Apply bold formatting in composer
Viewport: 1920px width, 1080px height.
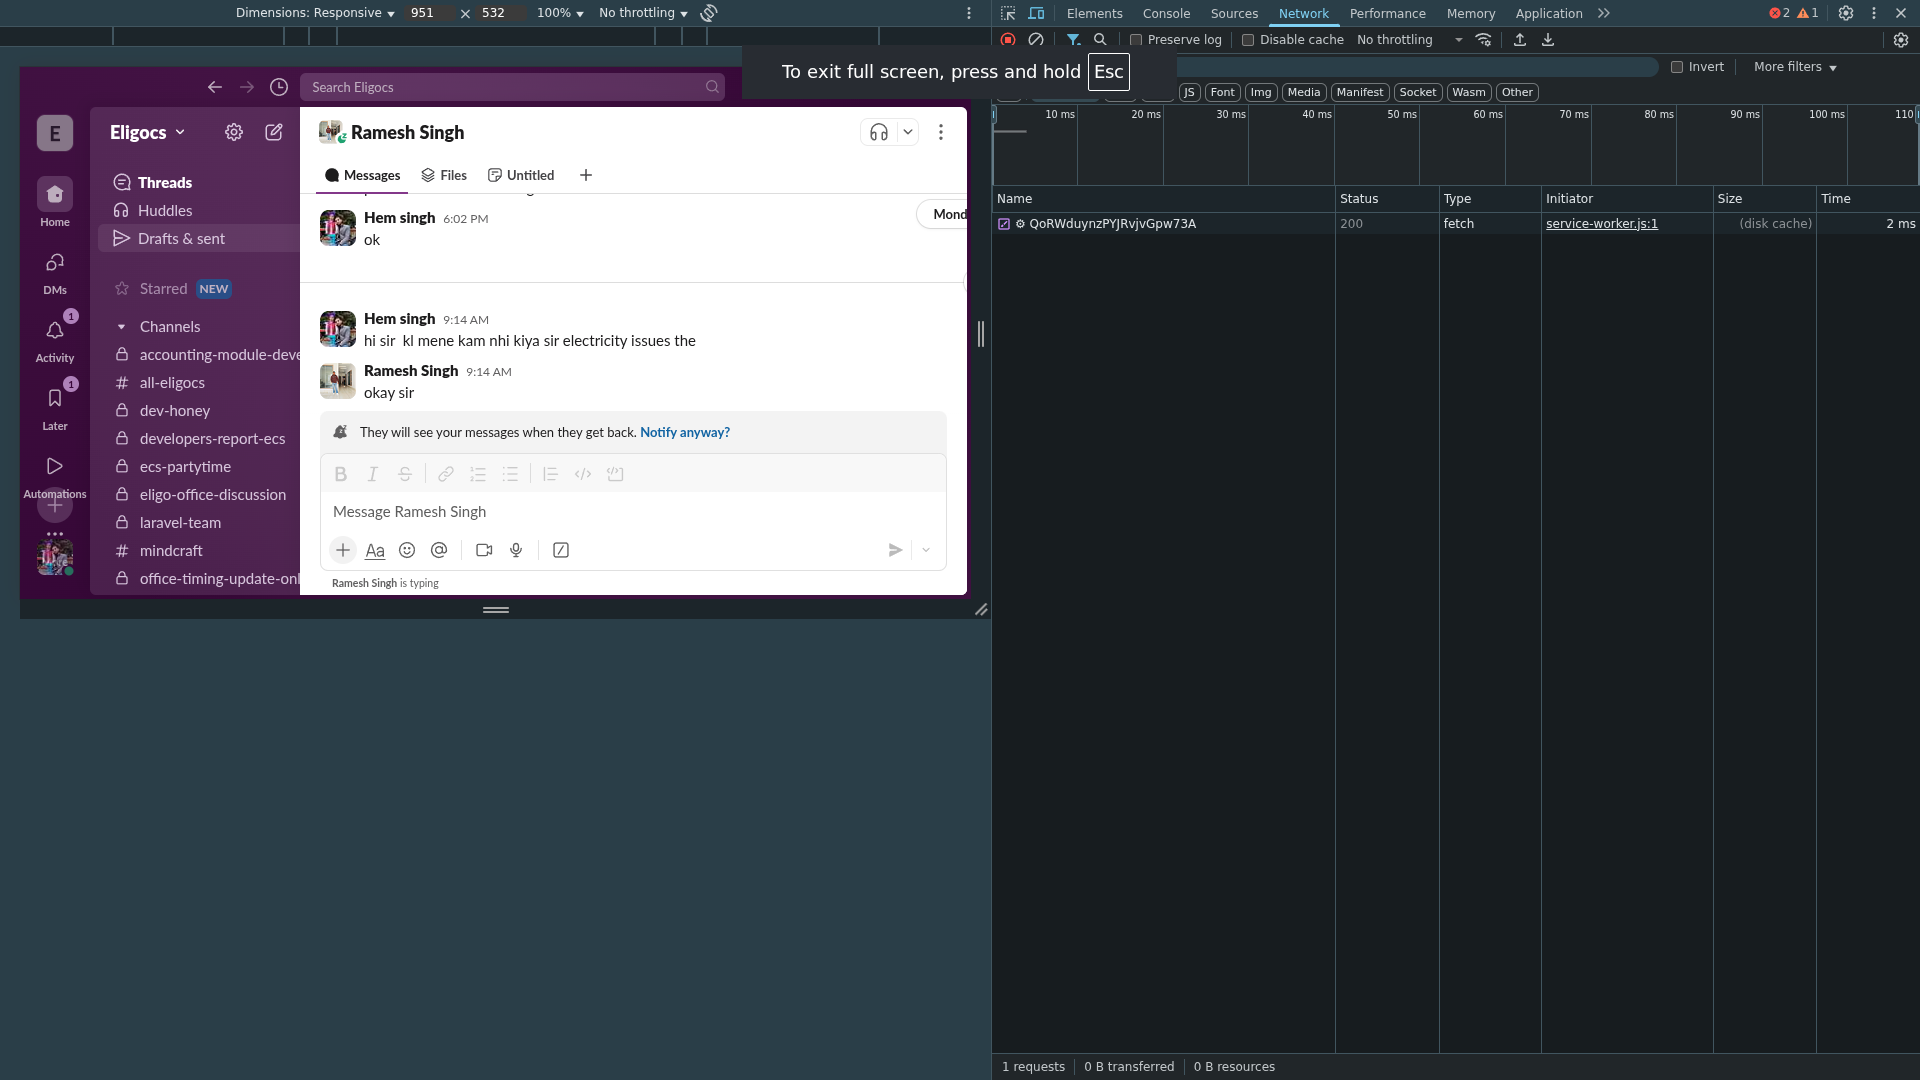coord(341,474)
